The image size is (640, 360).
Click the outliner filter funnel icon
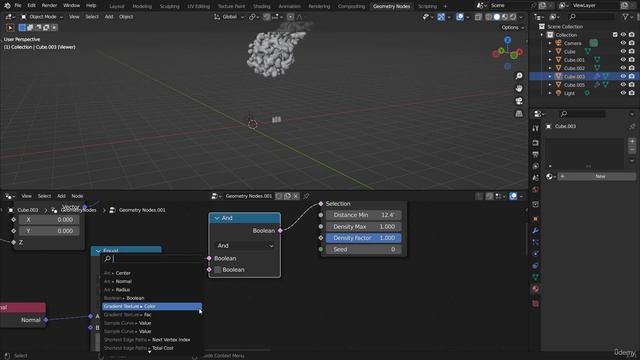(x=625, y=17)
